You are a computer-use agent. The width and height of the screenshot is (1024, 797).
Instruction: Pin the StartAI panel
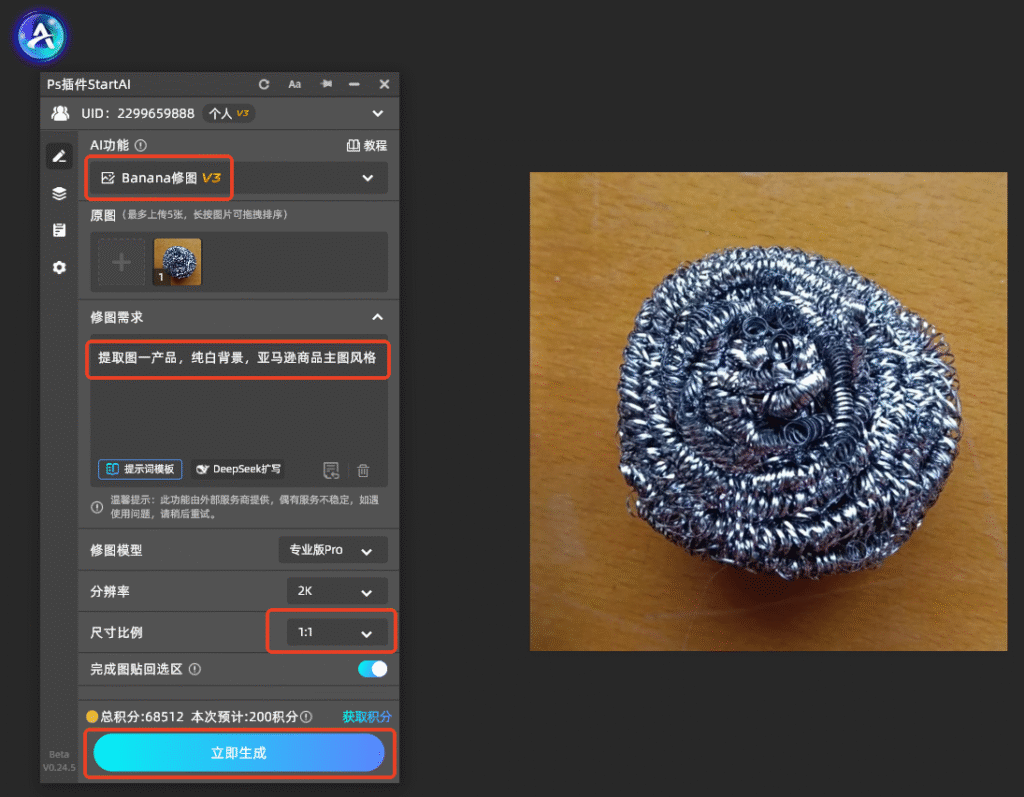[x=326, y=84]
